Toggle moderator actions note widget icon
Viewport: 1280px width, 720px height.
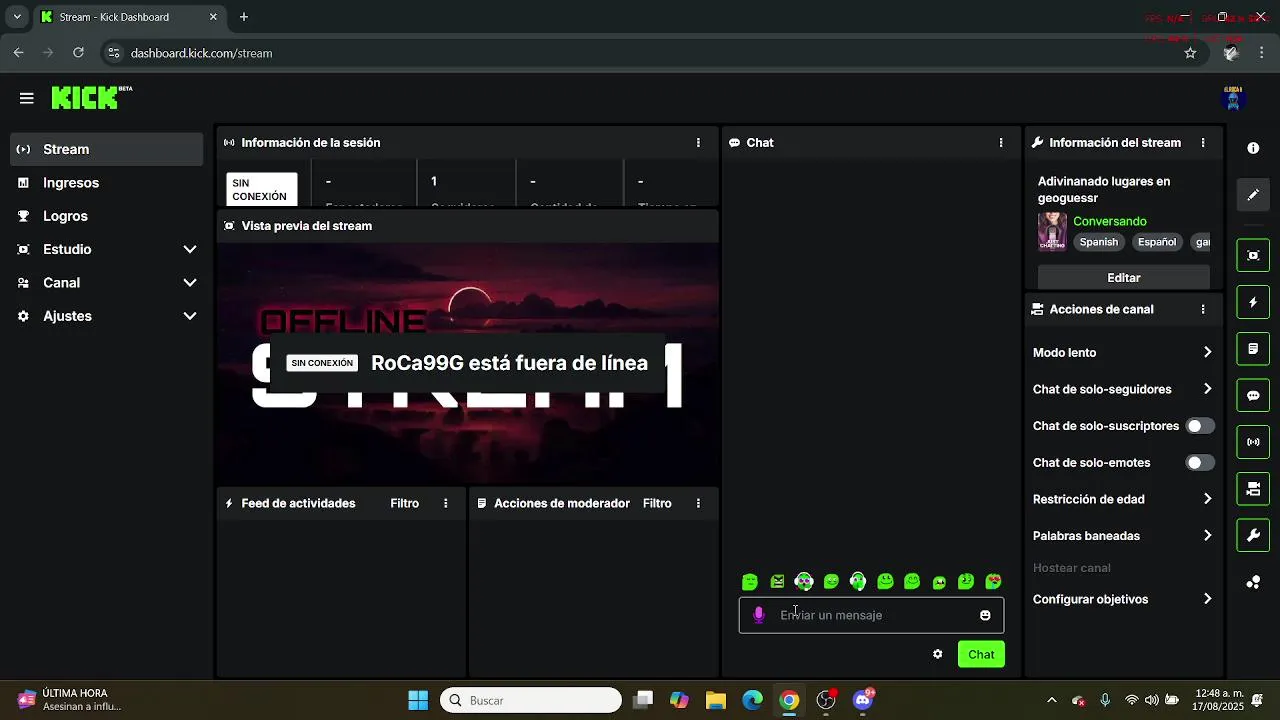coord(1253,349)
